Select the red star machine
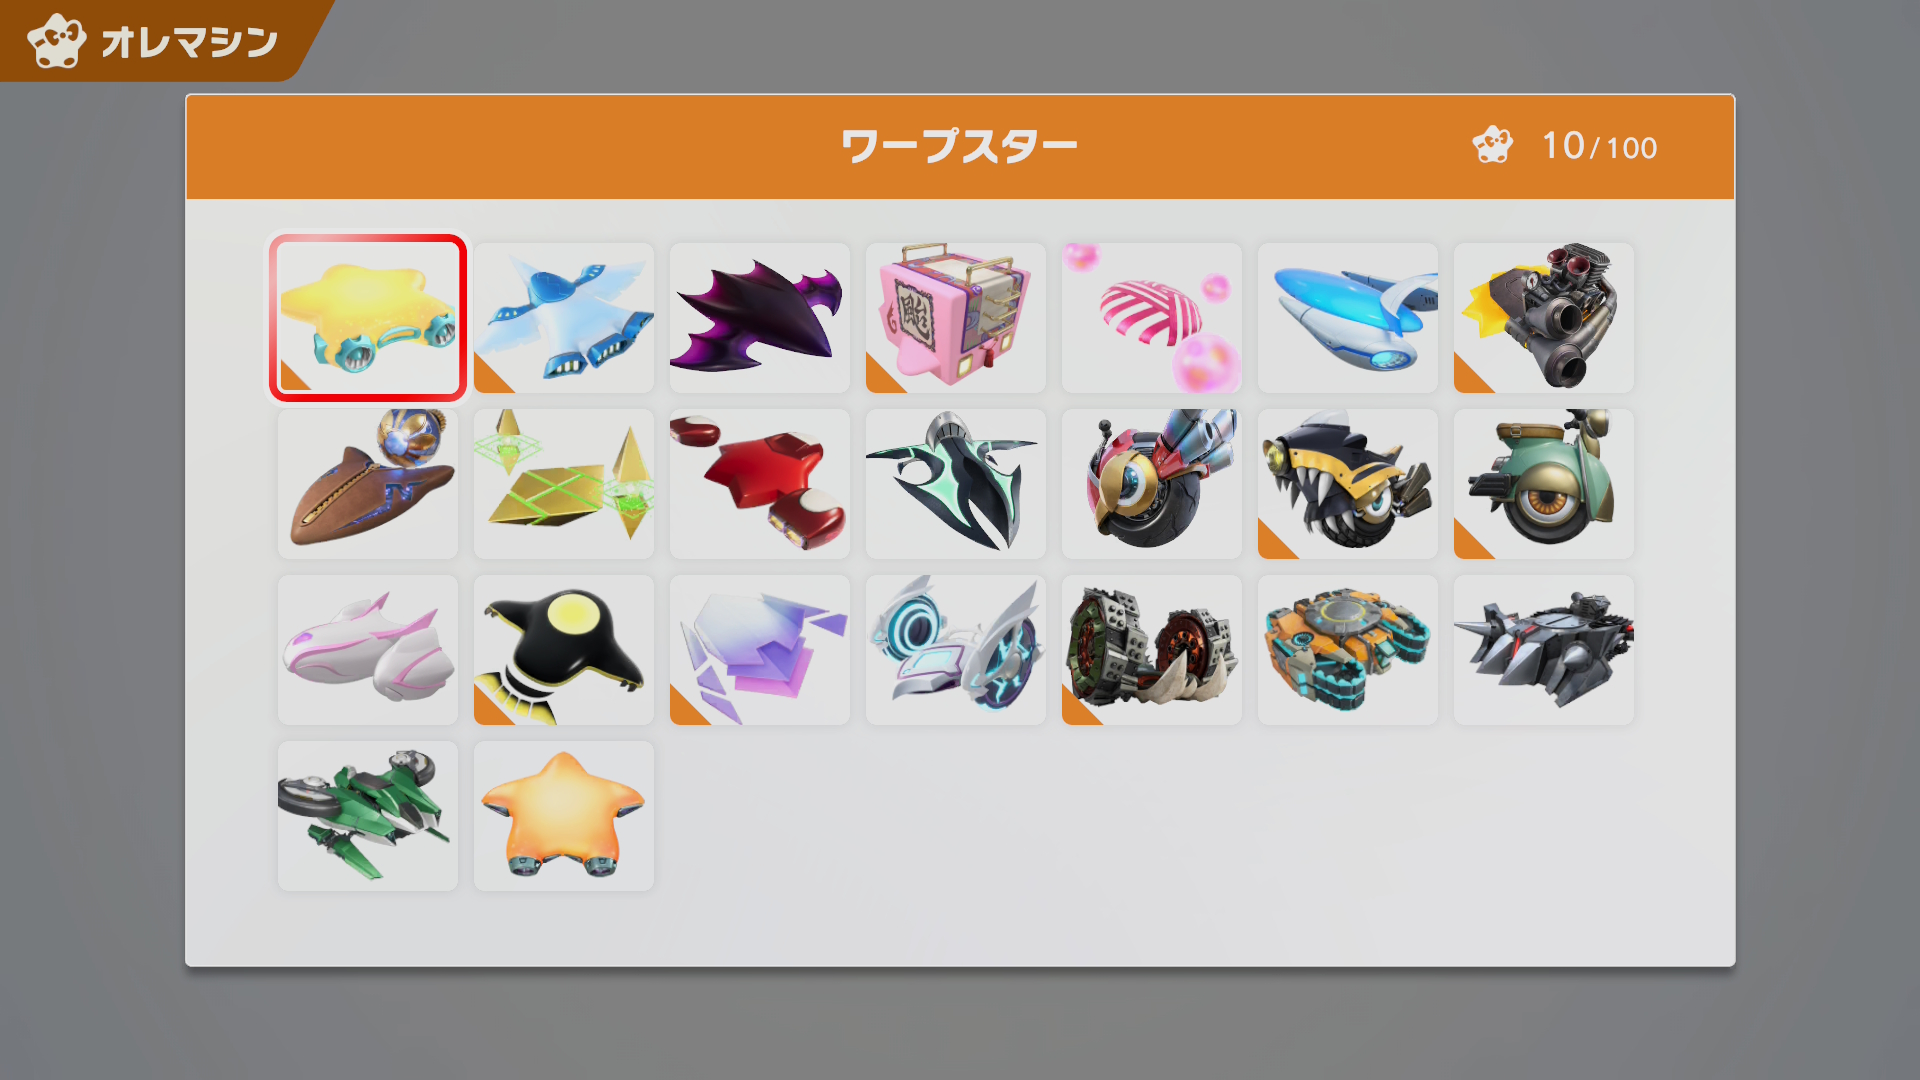Viewport: 1920px width, 1080px height. 760,484
